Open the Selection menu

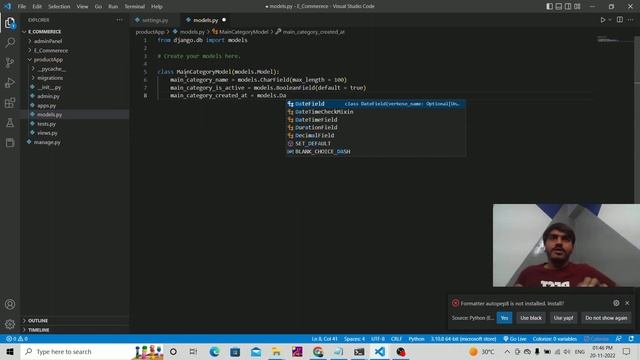point(59,7)
